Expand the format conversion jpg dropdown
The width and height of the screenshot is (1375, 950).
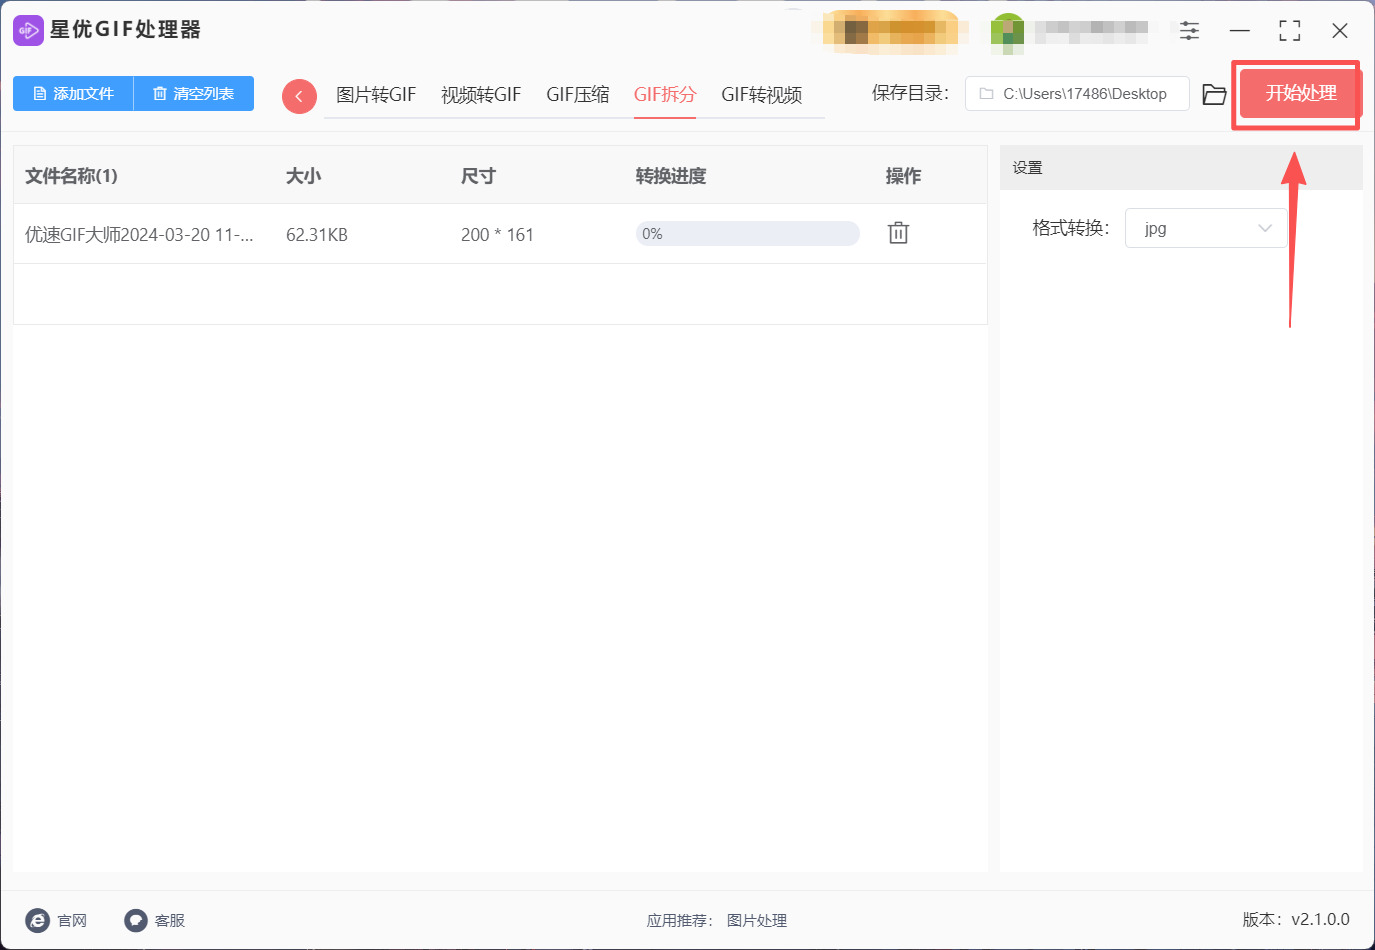point(1206,228)
